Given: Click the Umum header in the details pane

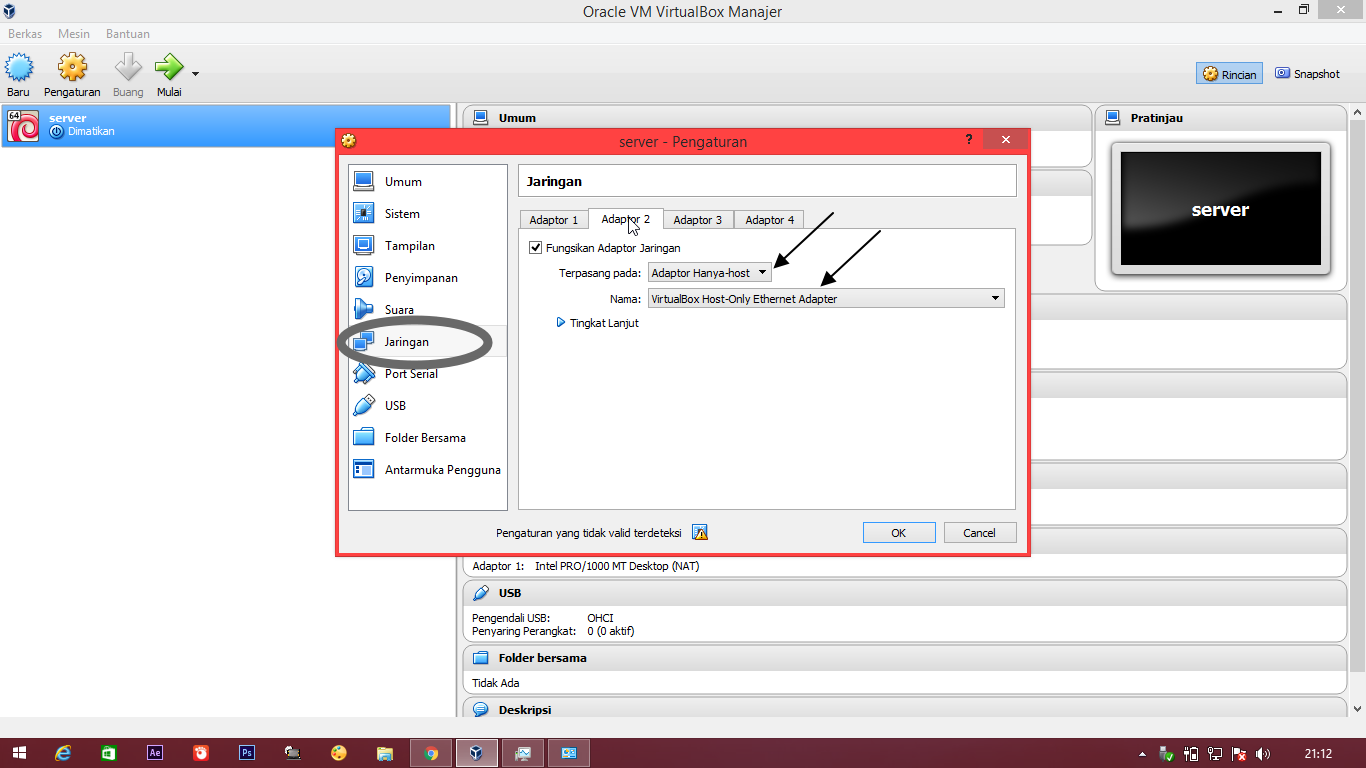Looking at the screenshot, I should pyautogui.click(x=777, y=118).
